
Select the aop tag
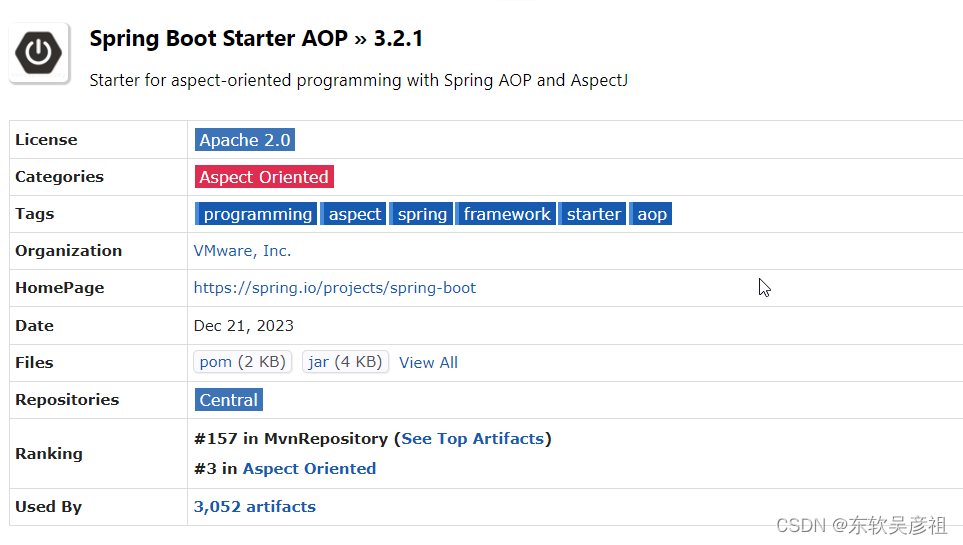coord(651,214)
